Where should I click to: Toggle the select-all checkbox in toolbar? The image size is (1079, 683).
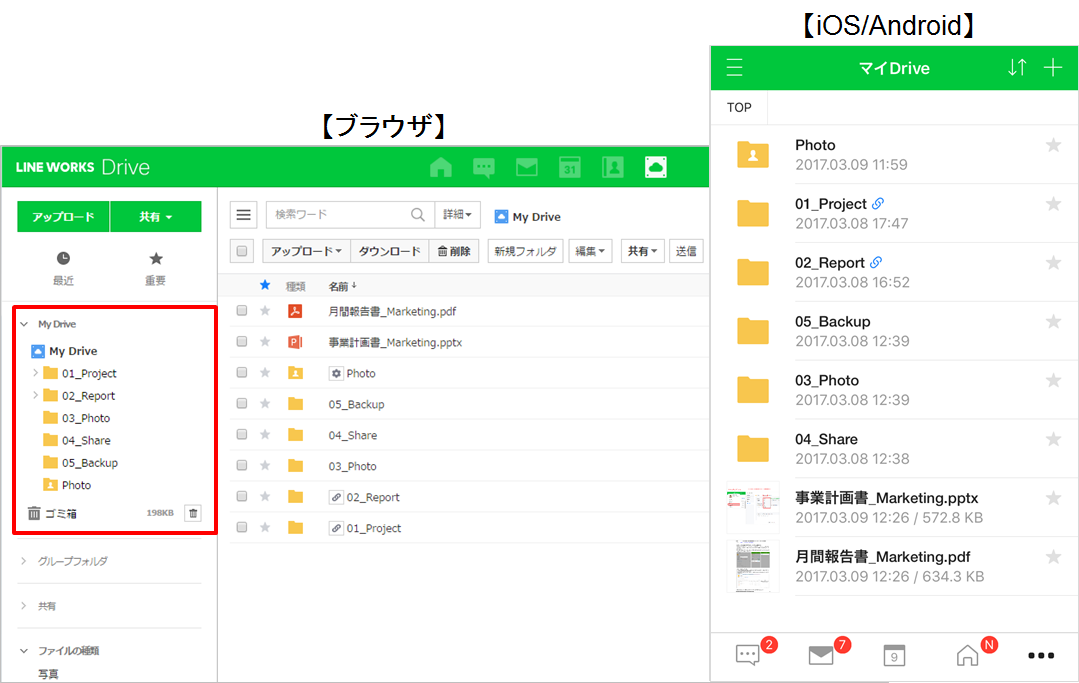[x=241, y=251]
